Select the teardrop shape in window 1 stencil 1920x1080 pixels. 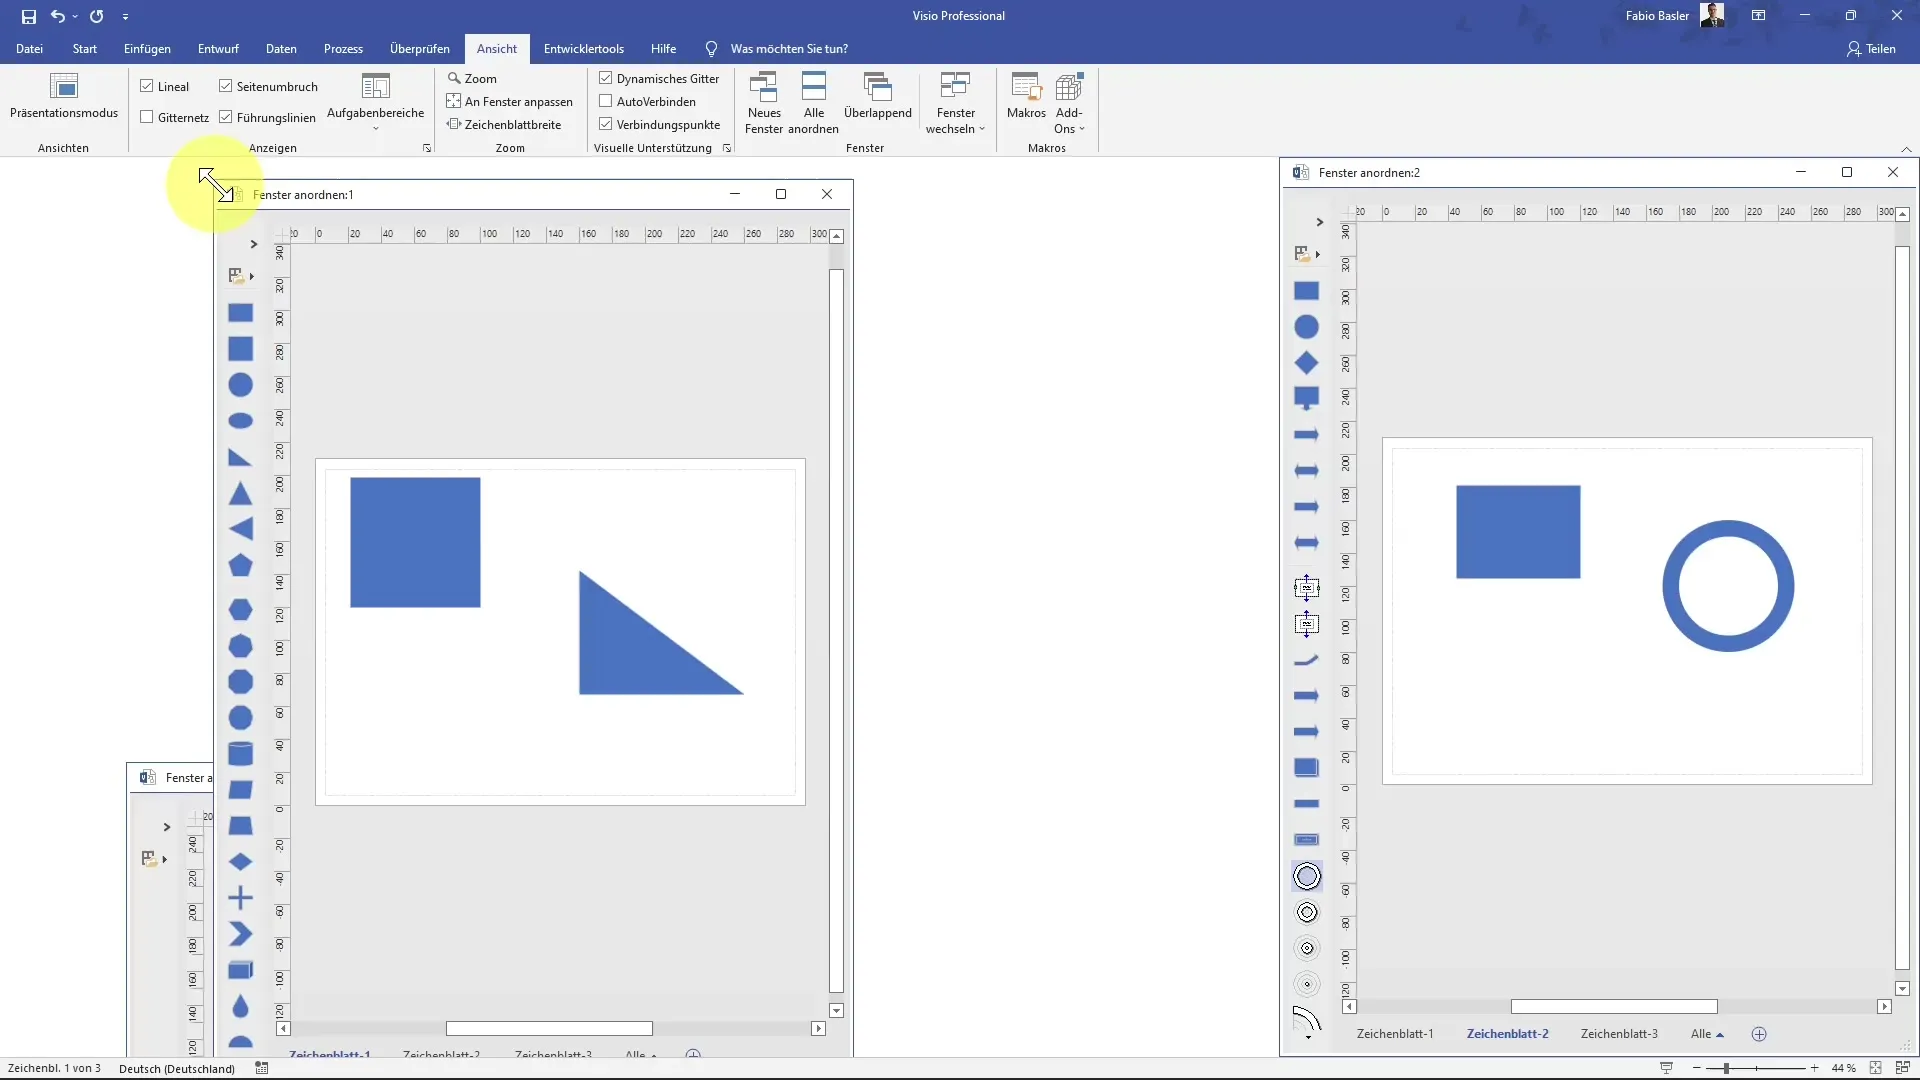pyautogui.click(x=240, y=1006)
